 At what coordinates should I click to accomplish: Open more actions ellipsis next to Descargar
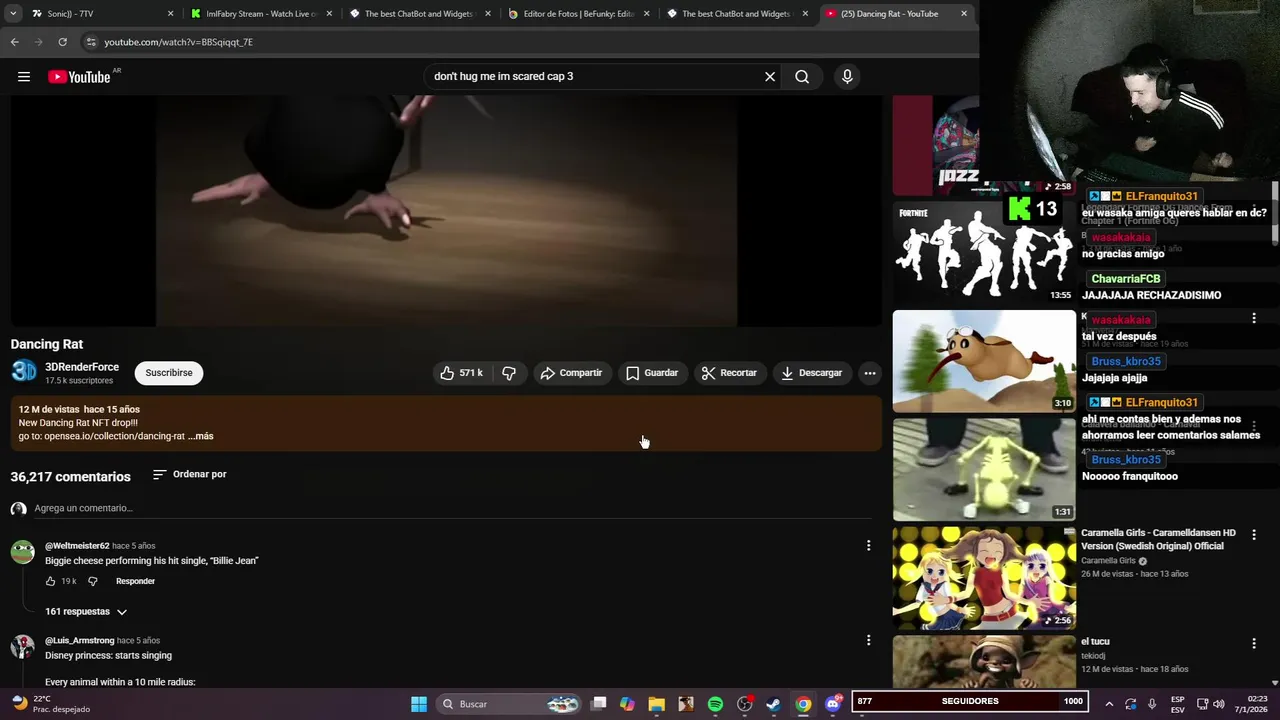pyautogui.click(x=870, y=373)
